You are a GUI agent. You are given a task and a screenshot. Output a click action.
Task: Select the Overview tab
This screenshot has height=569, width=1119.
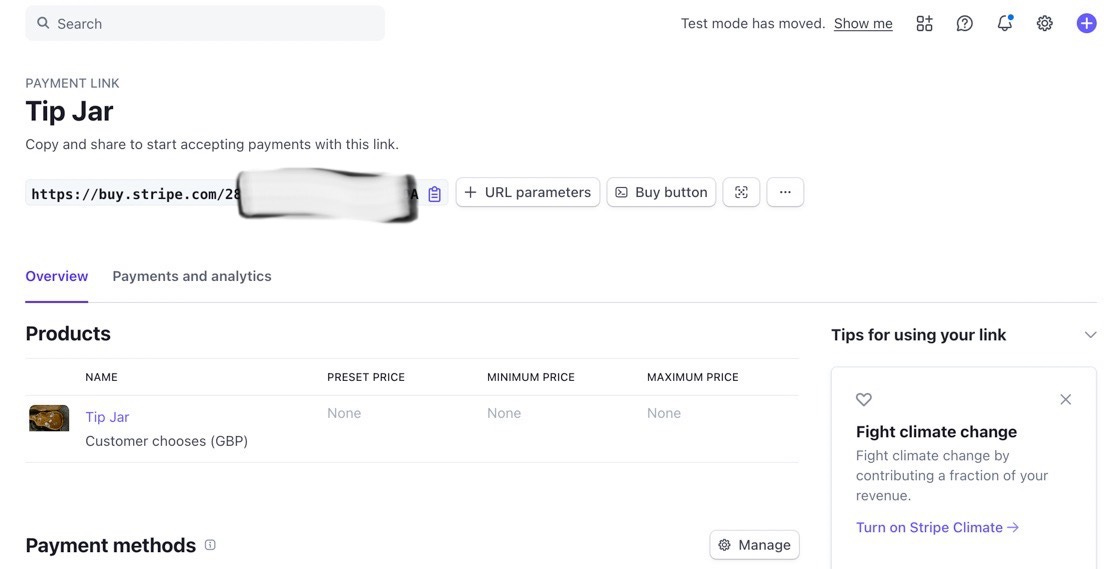(x=57, y=276)
